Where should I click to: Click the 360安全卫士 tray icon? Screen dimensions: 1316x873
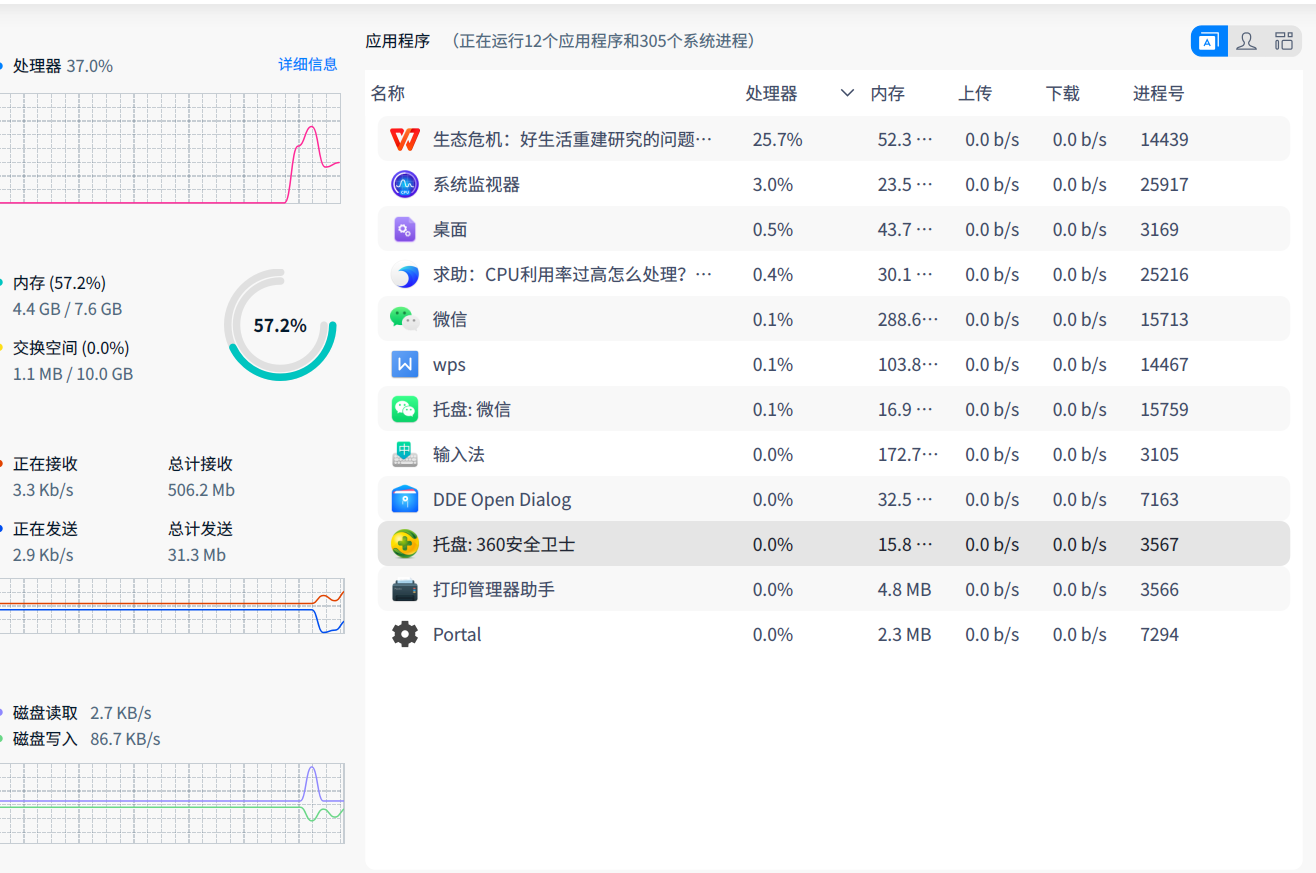[x=404, y=544]
